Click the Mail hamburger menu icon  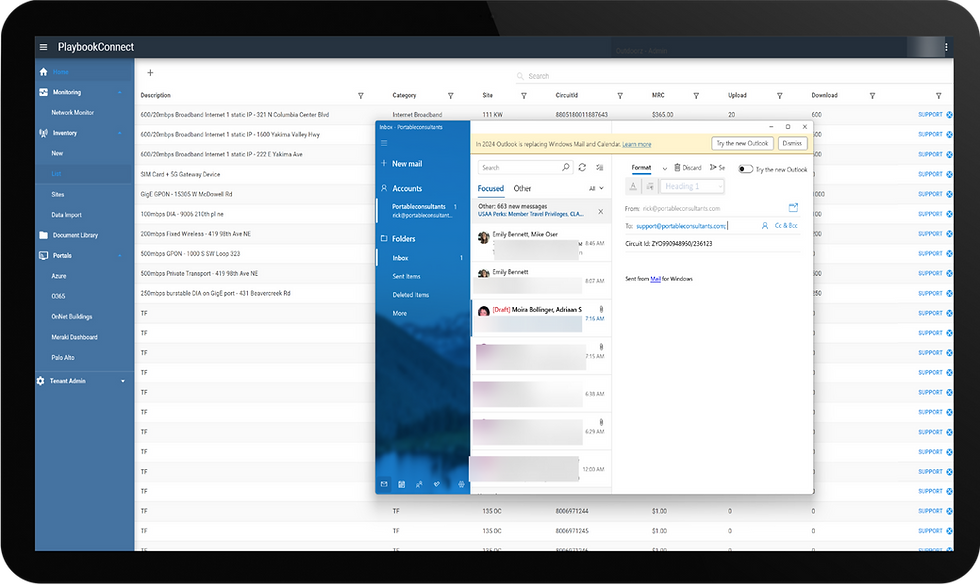384,143
